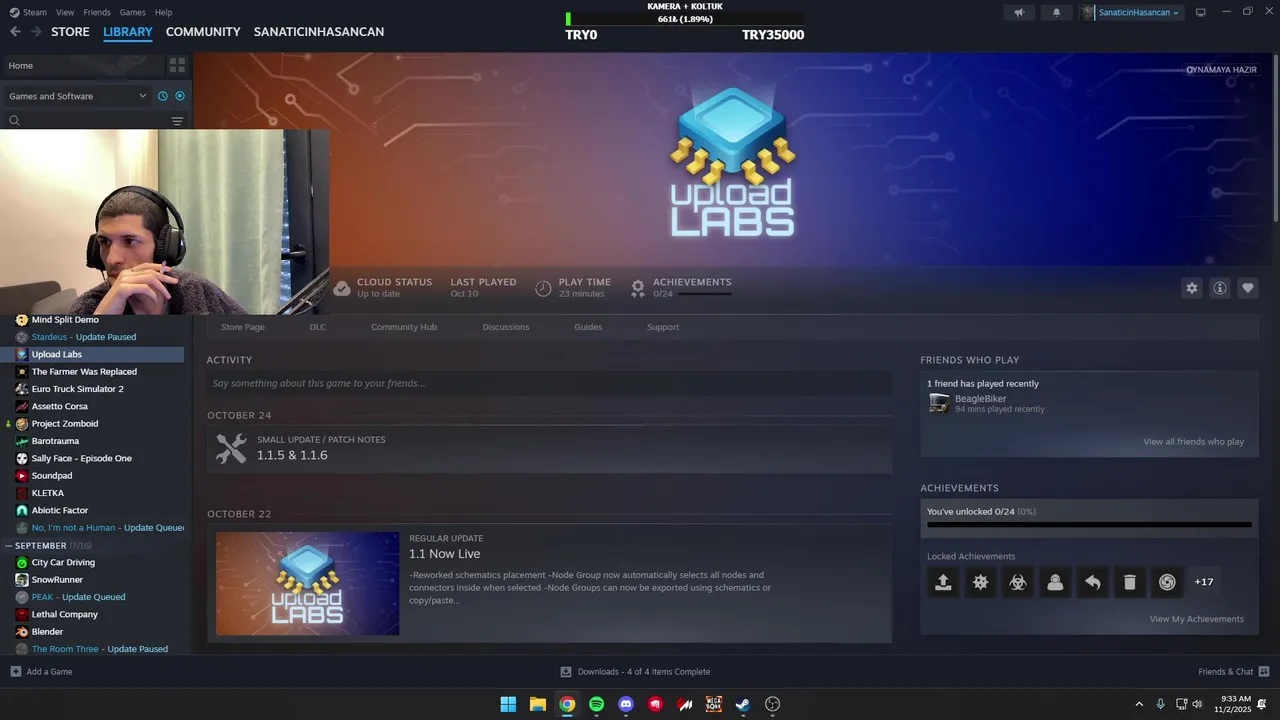Click the library search magnifier icon
The width and height of the screenshot is (1280, 720).
pyautogui.click(x=14, y=121)
